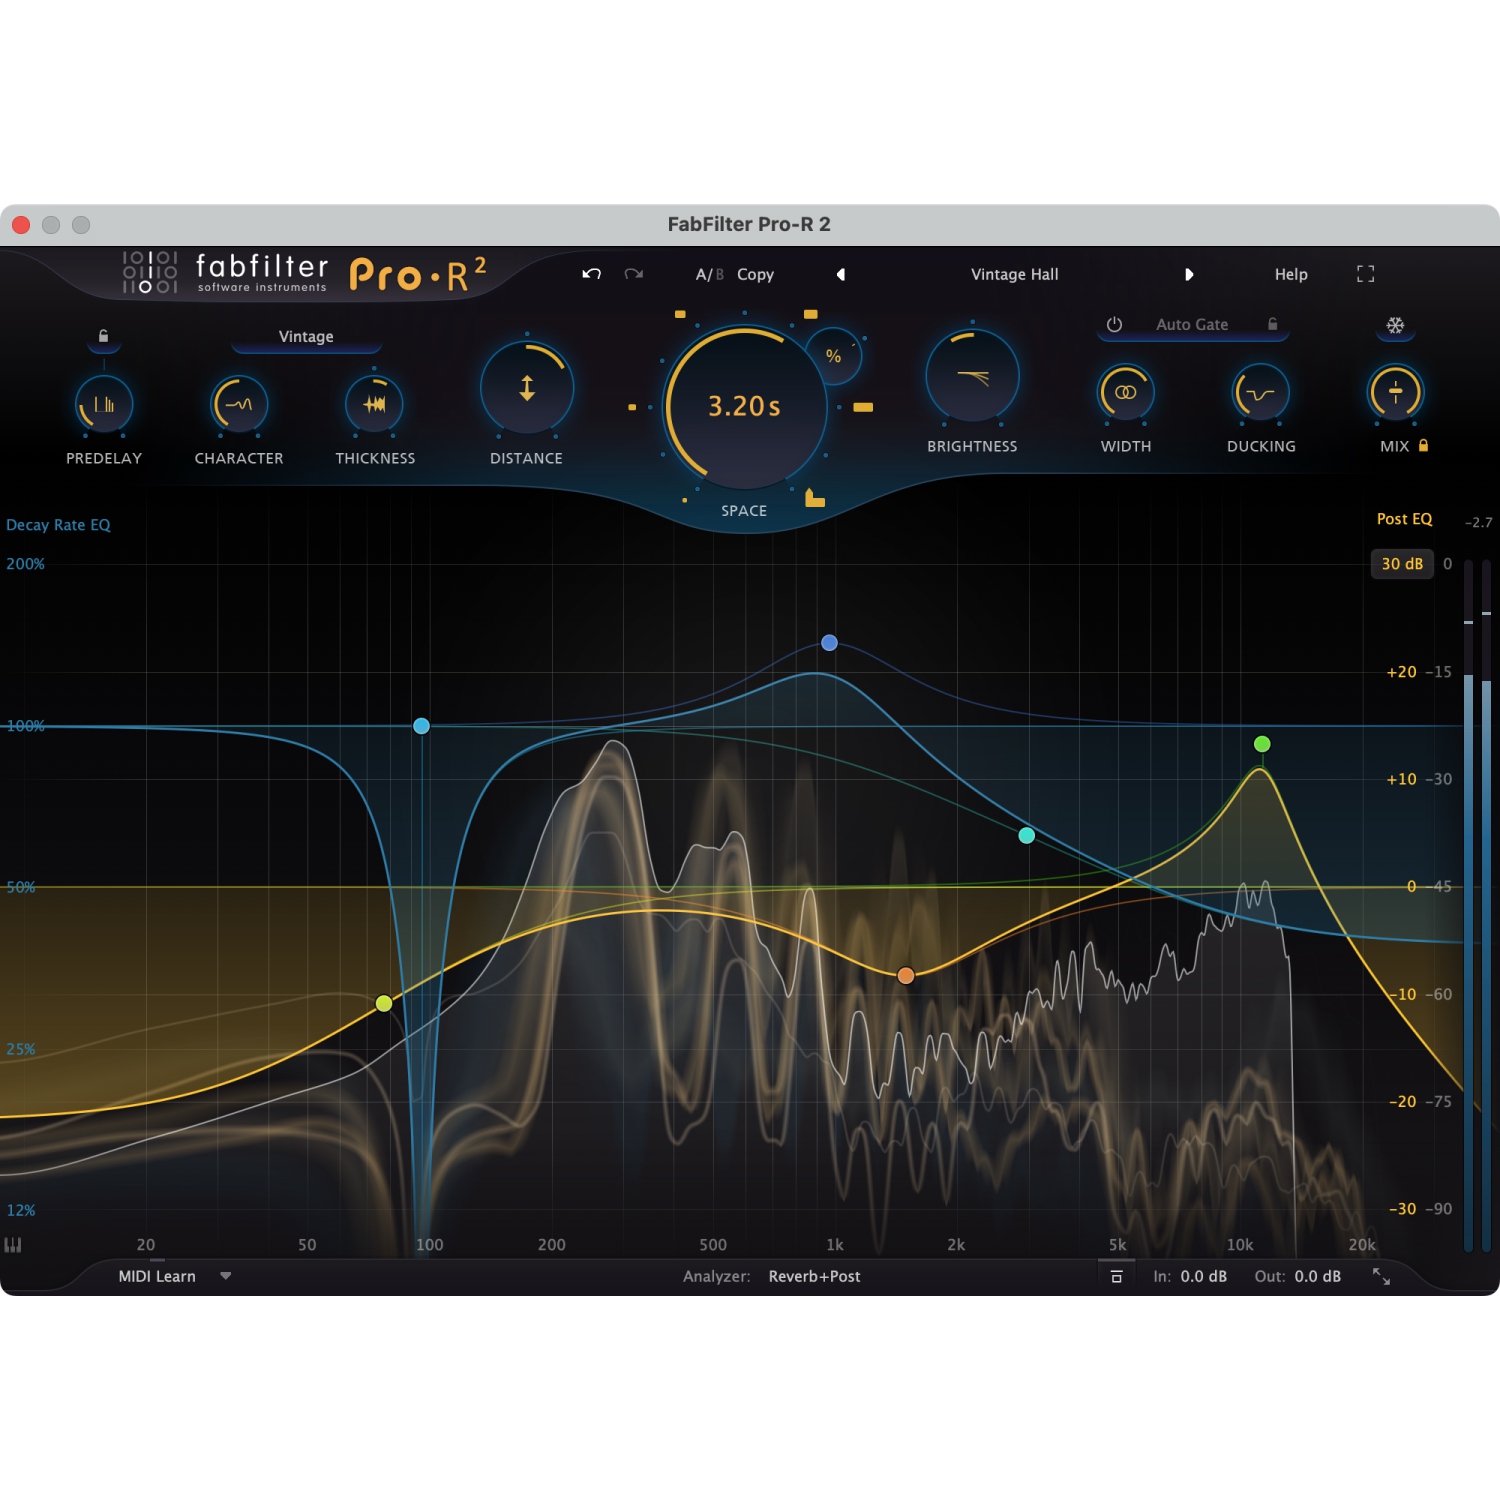Open the Vintage Hall preset browser
Screen dimensions: 1500x1500
(x=1014, y=274)
